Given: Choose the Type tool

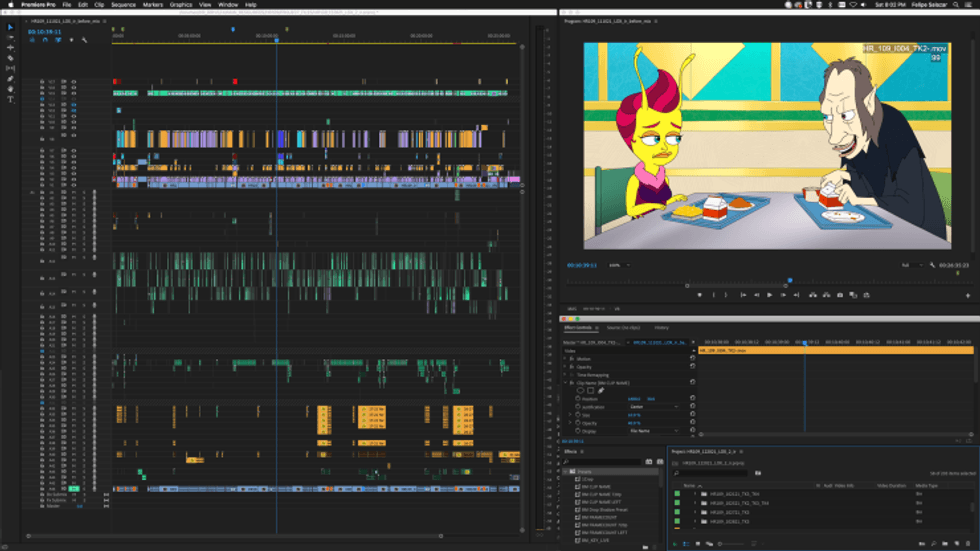Looking at the screenshot, I should tap(10, 99).
